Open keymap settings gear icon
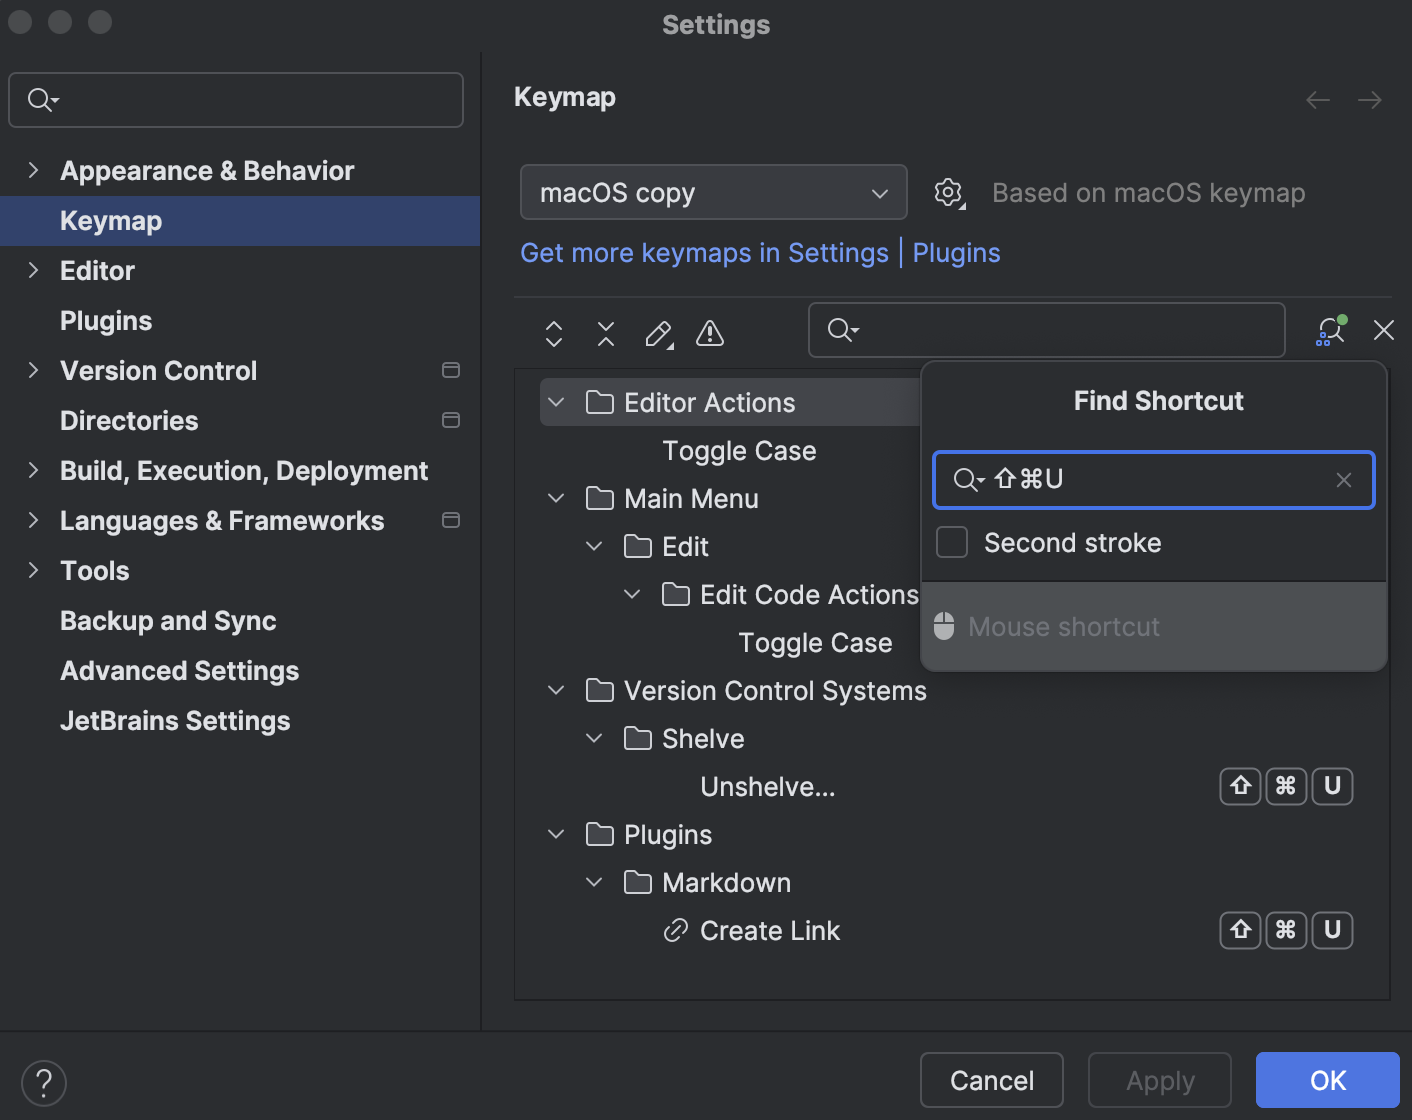The image size is (1412, 1120). tap(948, 192)
